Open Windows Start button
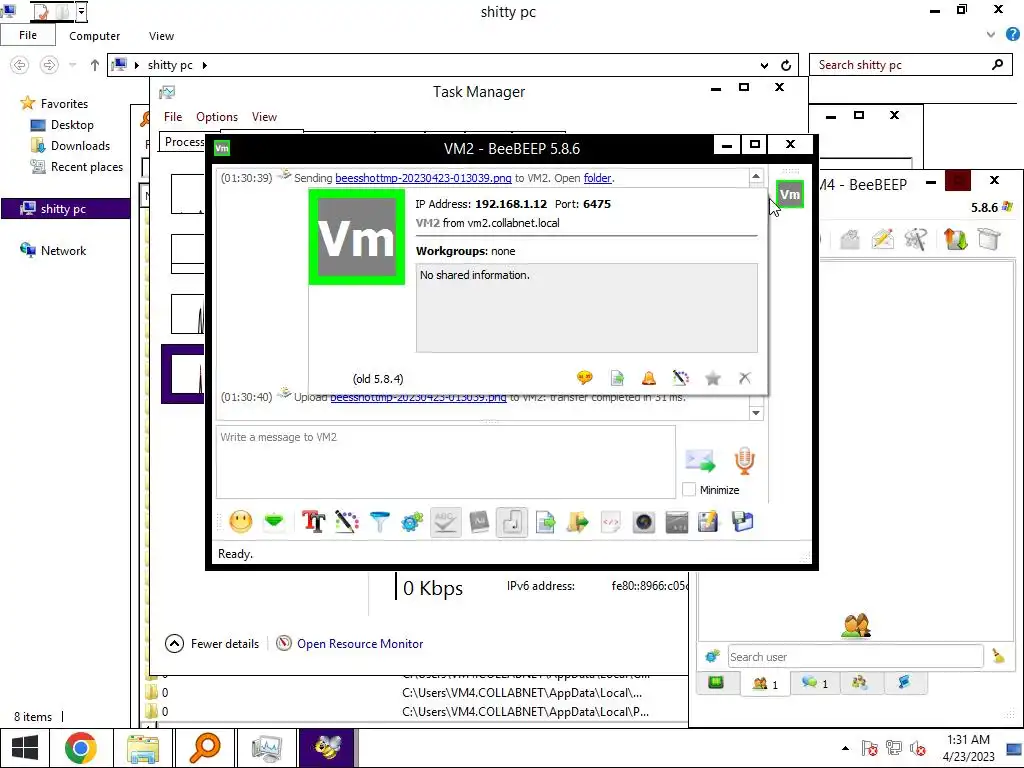This screenshot has width=1024, height=768. (x=24, y=748)
